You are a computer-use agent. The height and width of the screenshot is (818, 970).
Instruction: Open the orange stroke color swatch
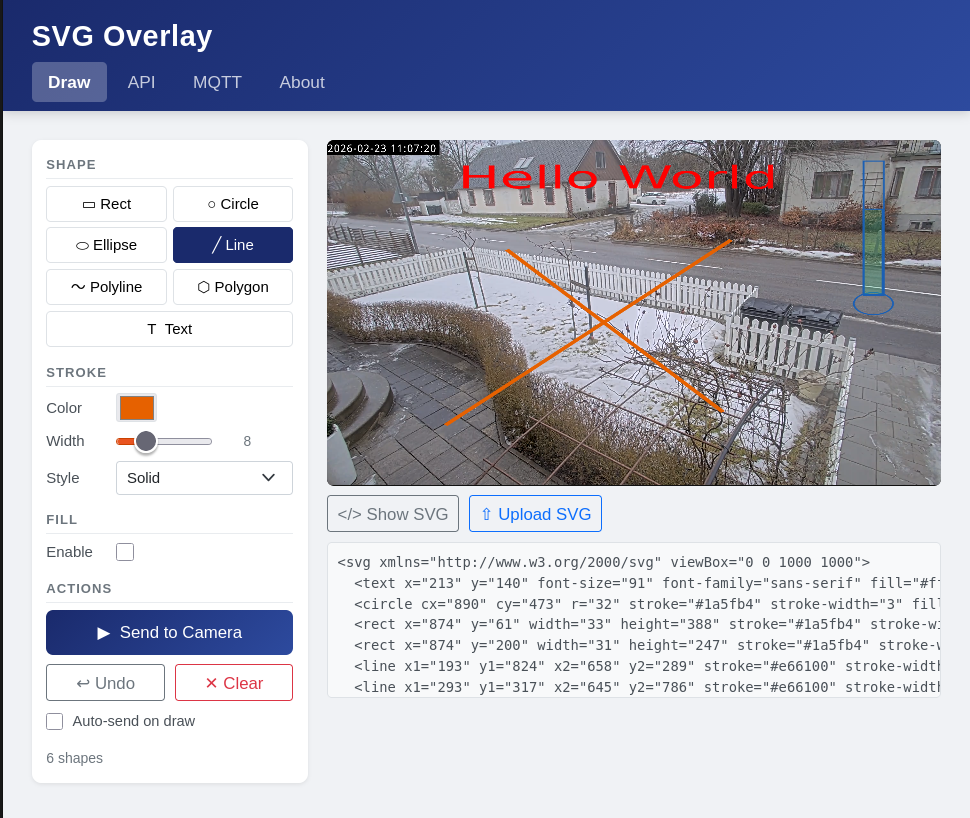136,408
